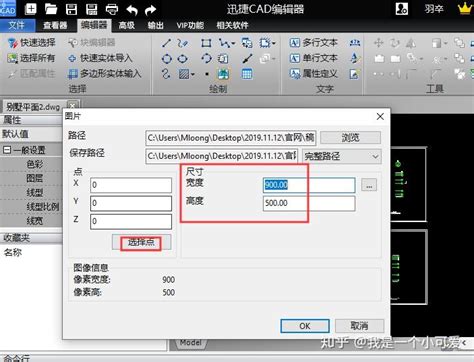Viewport: 474px width, 362px height.
Task: Click Polygon Entity Input
Action: pyautogui.click(x=104, y=74)
